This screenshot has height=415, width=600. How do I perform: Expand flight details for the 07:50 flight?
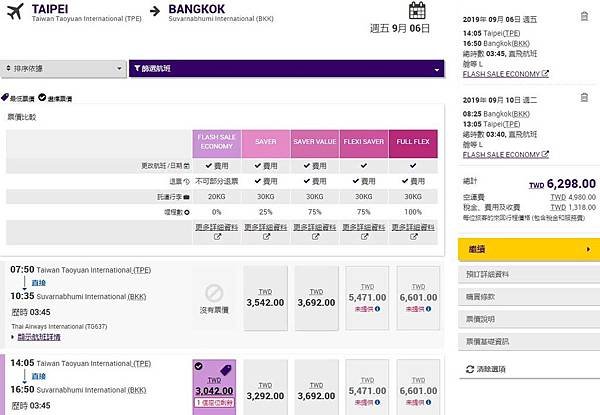click(x=39, y=337)
